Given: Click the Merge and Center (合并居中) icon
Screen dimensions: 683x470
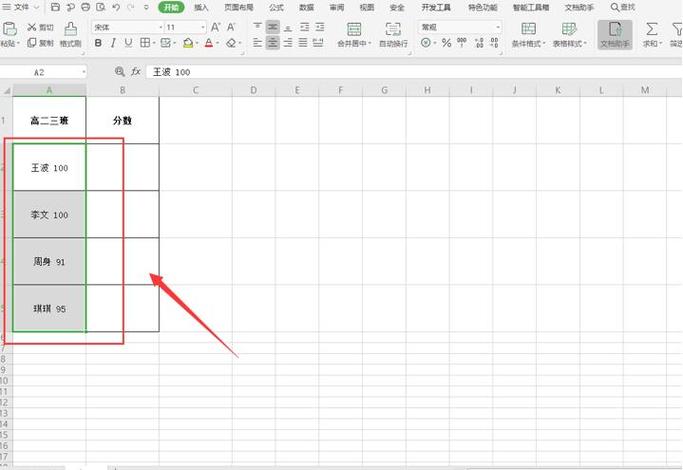Looking at the screenshot, I should click(x=354, y=29).
